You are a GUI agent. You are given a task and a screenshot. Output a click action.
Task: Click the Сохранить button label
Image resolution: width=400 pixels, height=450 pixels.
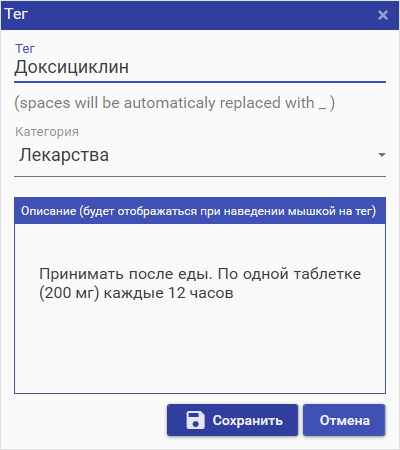pos(248,420)
